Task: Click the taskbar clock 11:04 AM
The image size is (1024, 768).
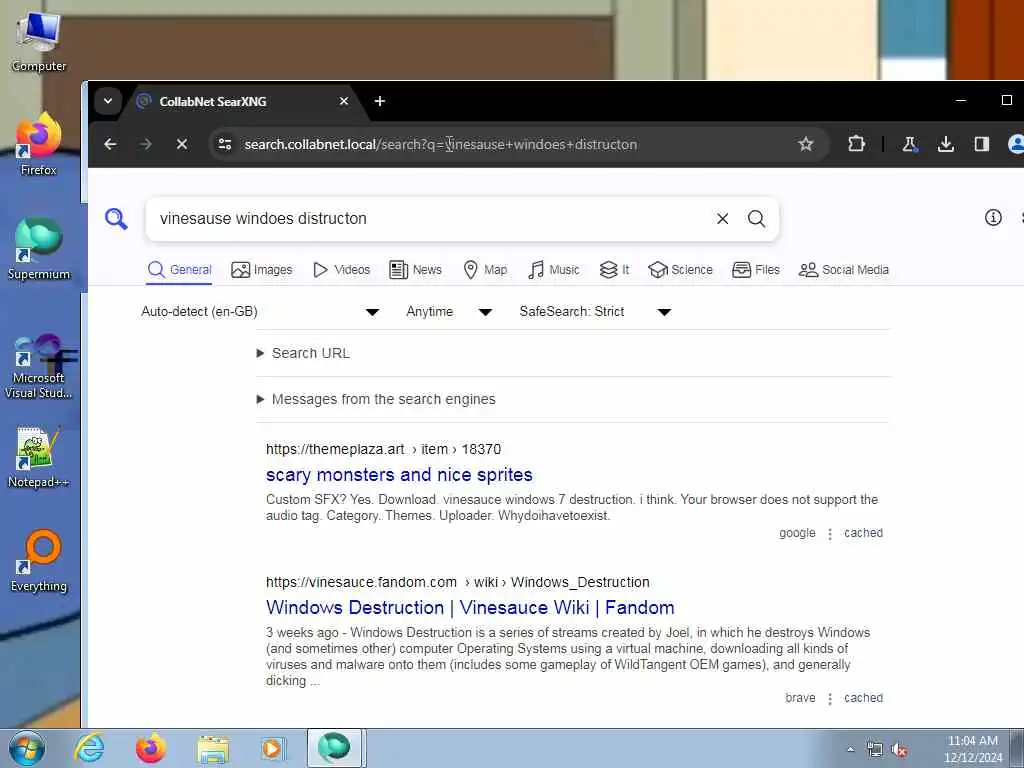Action: click(x=973, y=749)
